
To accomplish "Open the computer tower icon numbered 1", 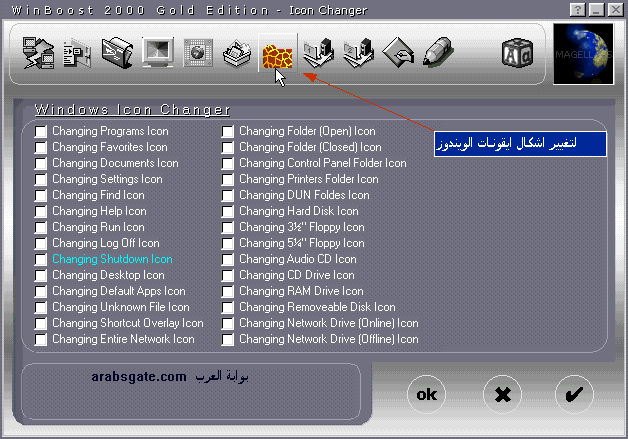I will point(318,52).
